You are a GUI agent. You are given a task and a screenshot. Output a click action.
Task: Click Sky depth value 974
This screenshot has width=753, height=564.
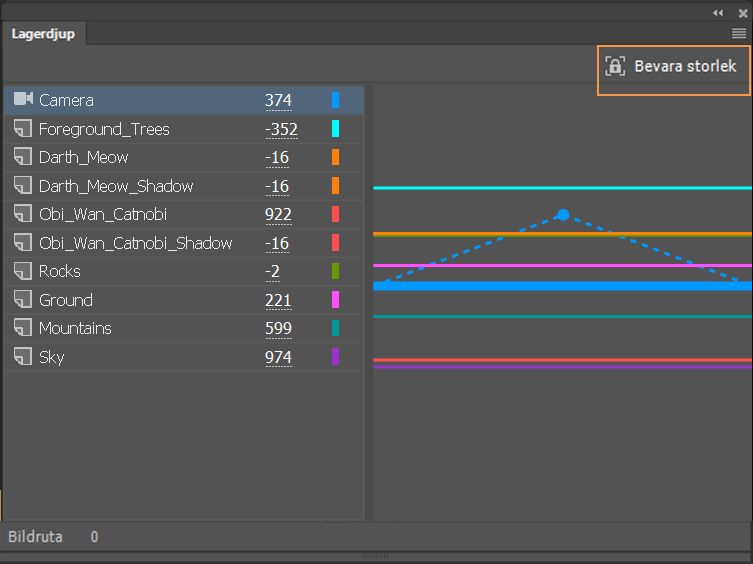(278, 357)
